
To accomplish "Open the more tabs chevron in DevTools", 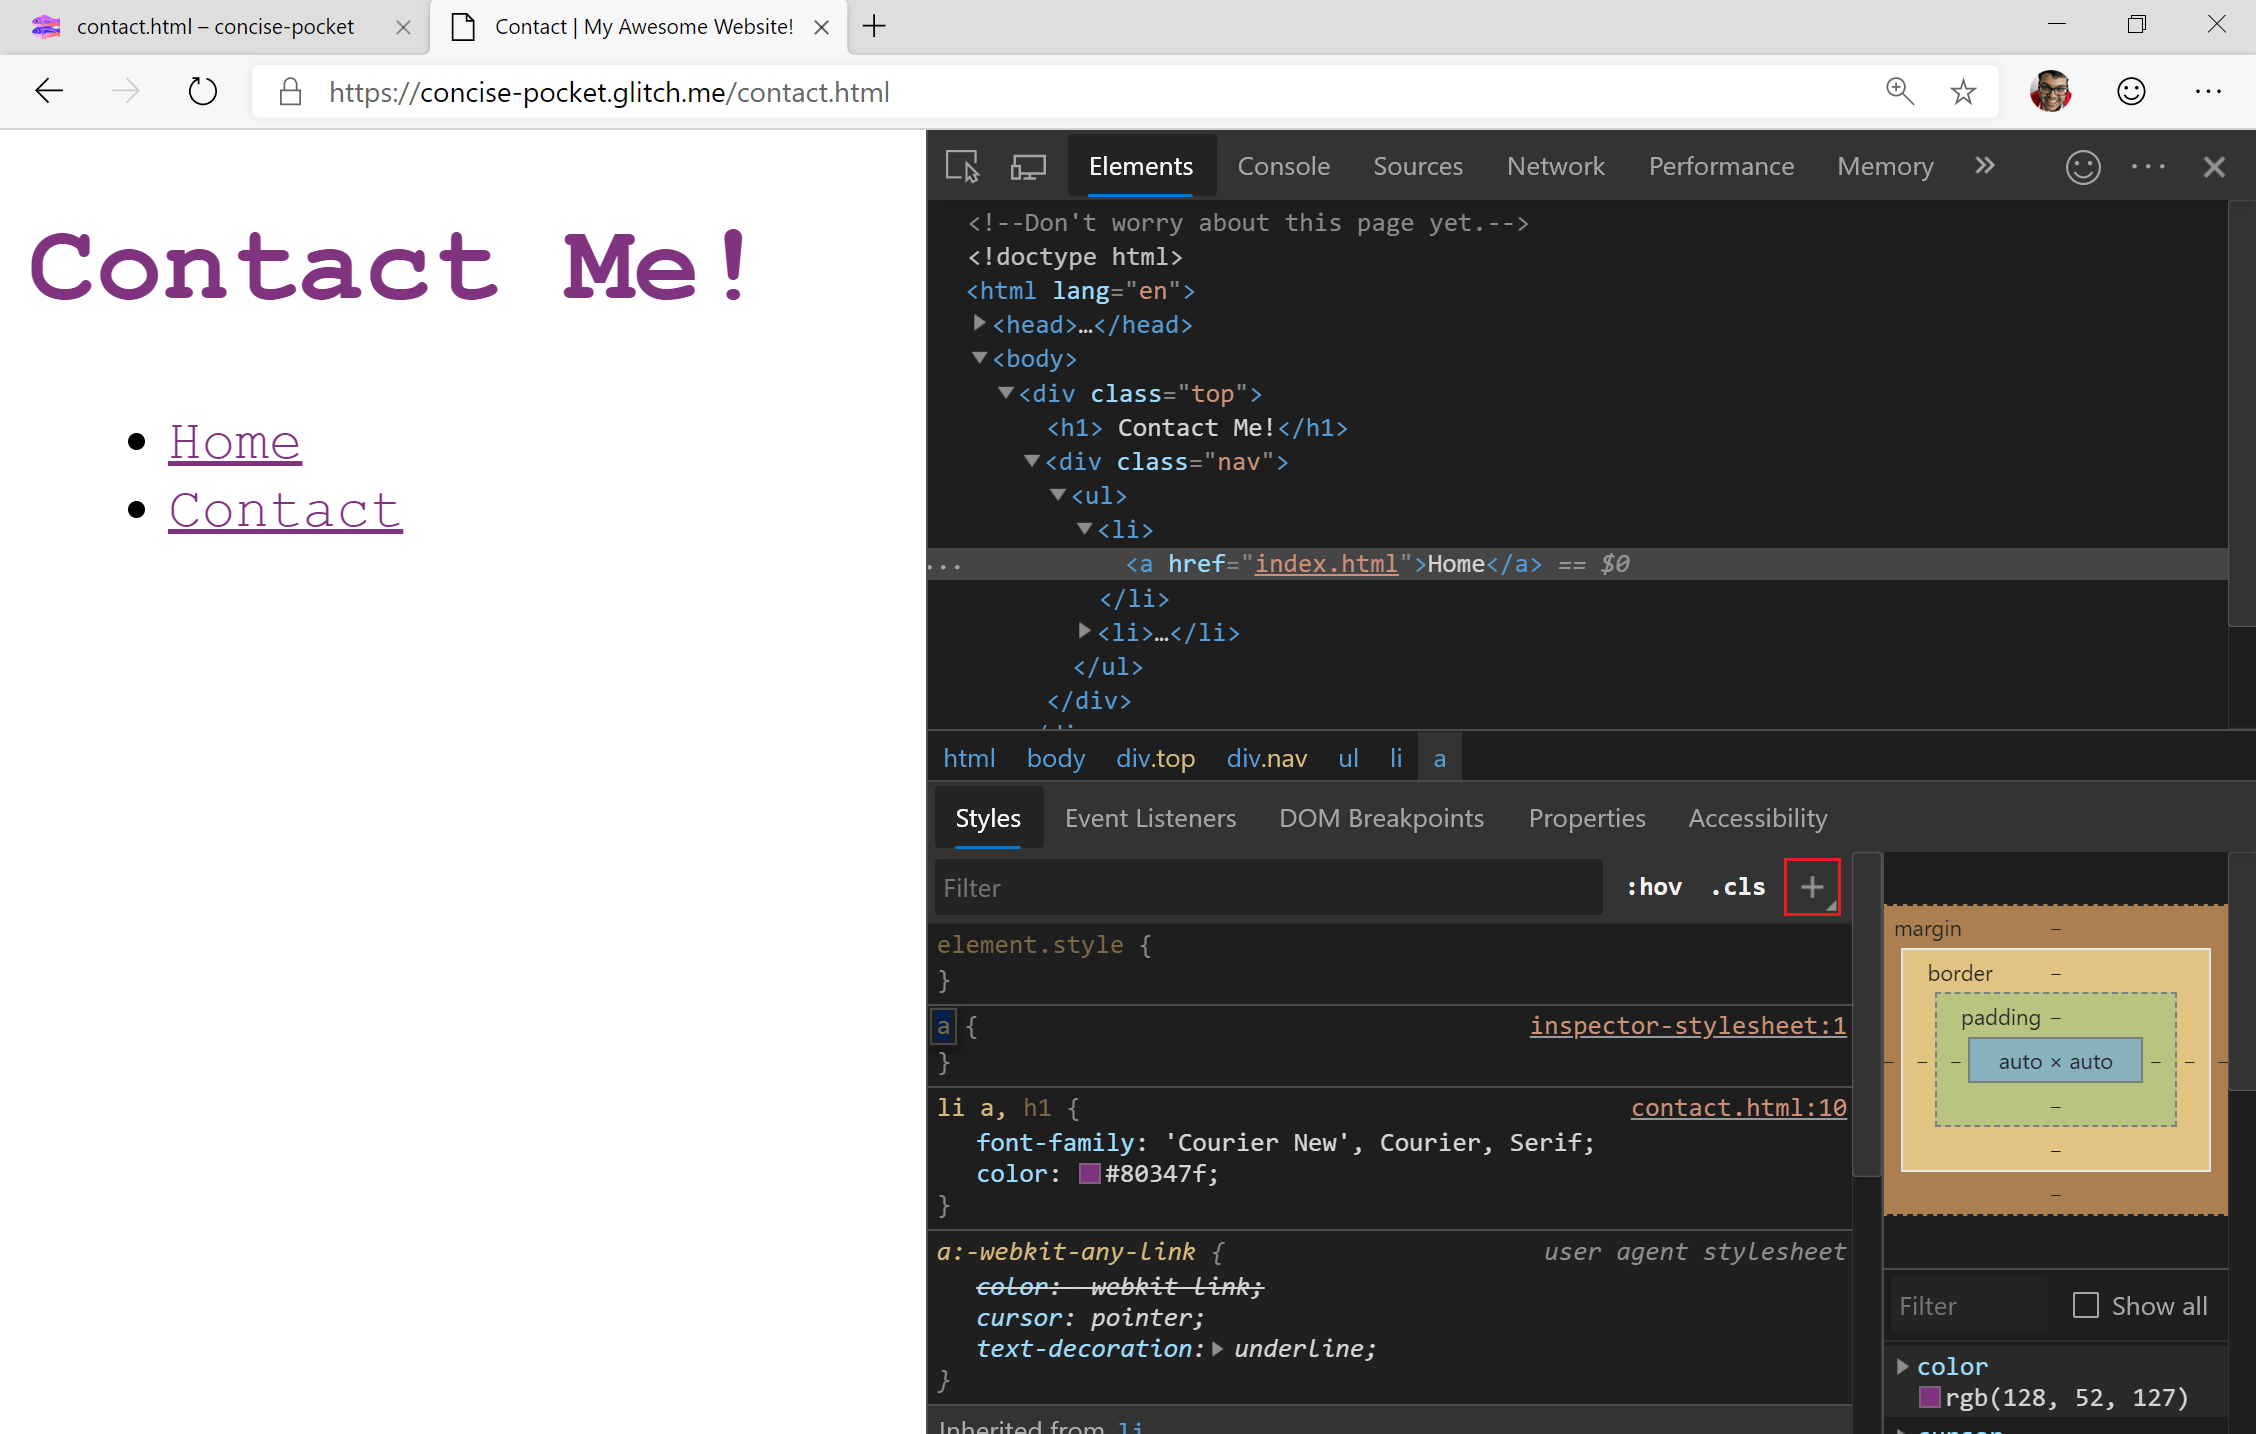I will tap(1985, 166).
